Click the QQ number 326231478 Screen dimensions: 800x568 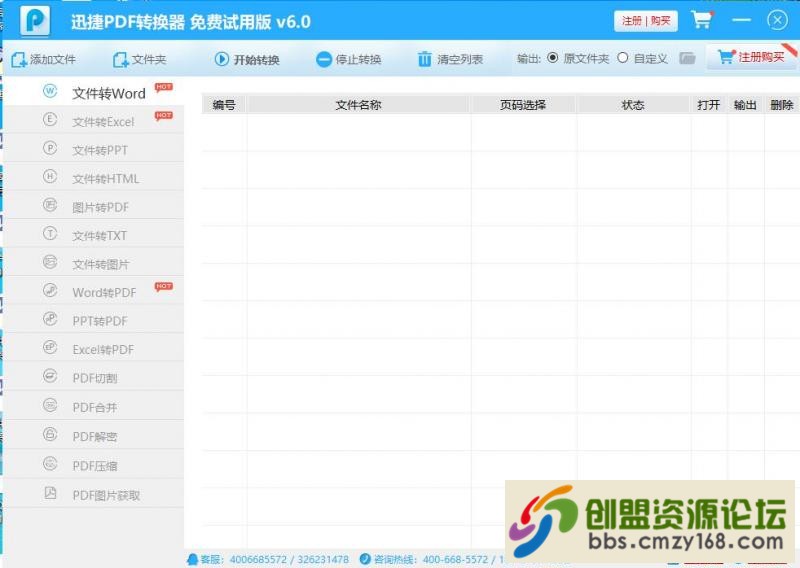coord(323,560)
